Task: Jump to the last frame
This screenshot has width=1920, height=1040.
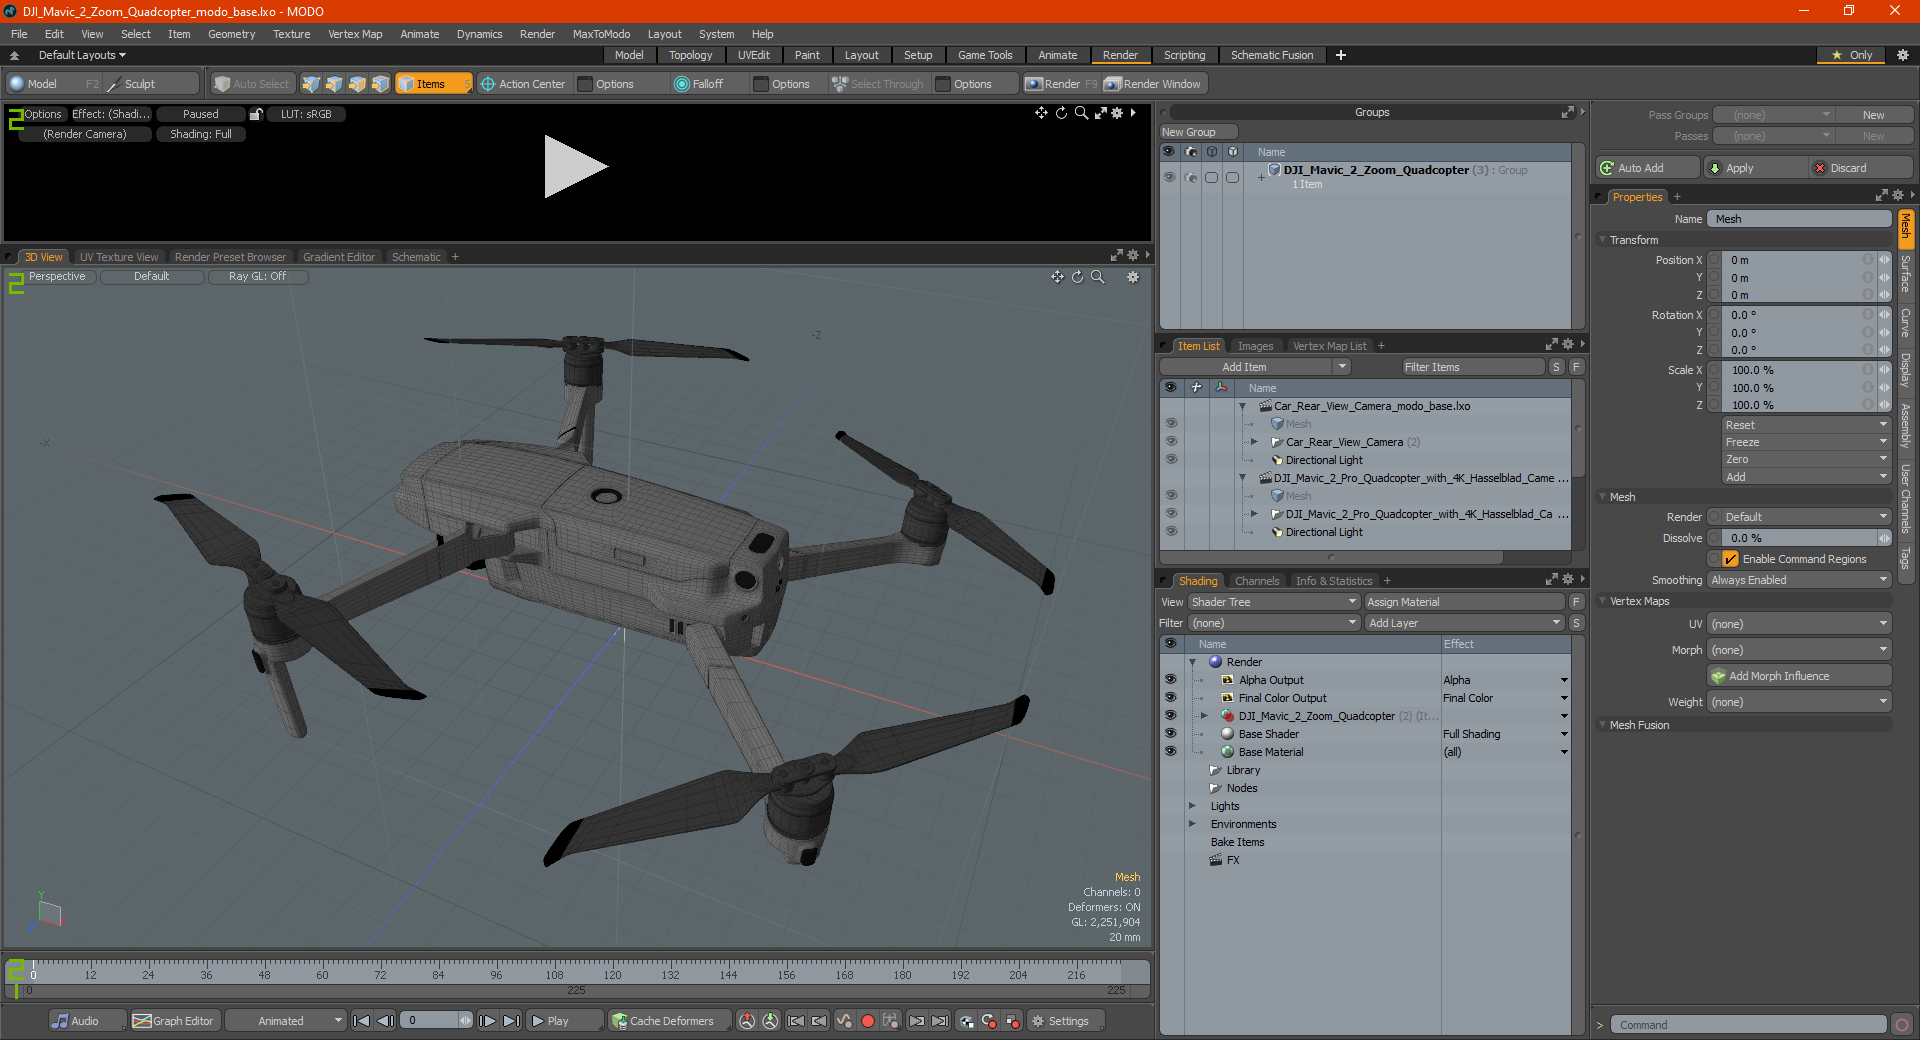Action: 511,1021
